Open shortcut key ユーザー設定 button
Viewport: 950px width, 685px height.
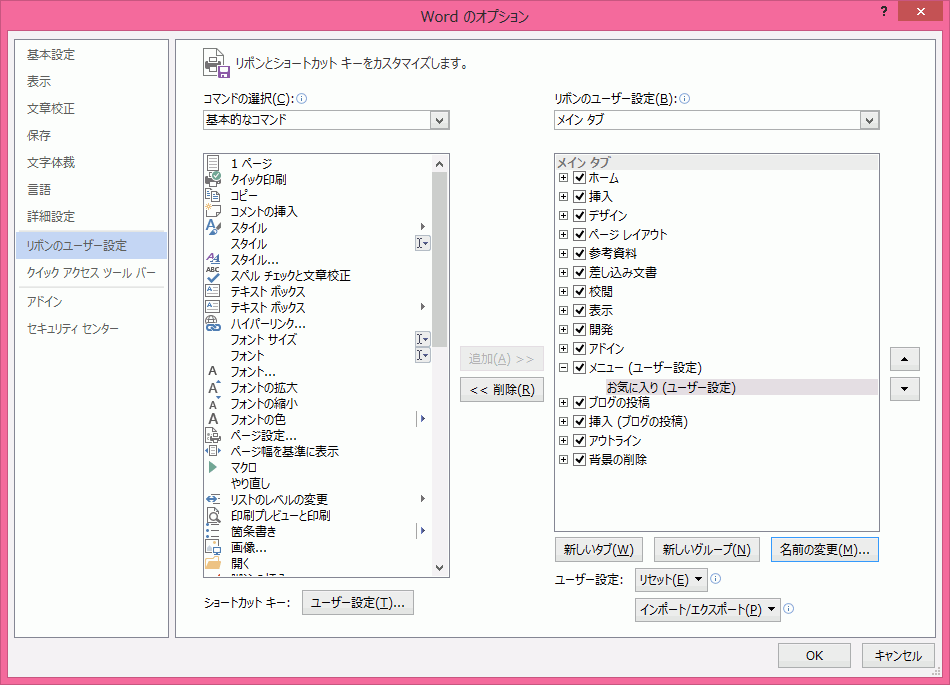point(358,603)
